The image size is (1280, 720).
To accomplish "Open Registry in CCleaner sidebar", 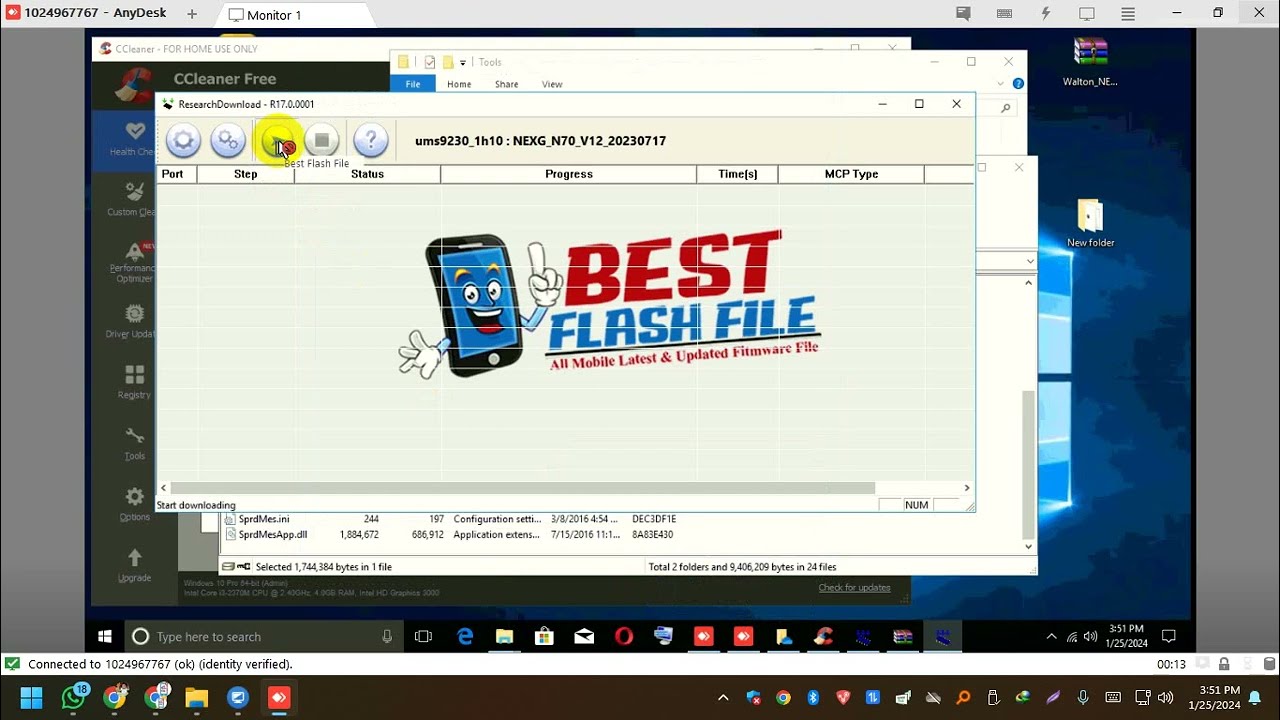I will 134,382.
